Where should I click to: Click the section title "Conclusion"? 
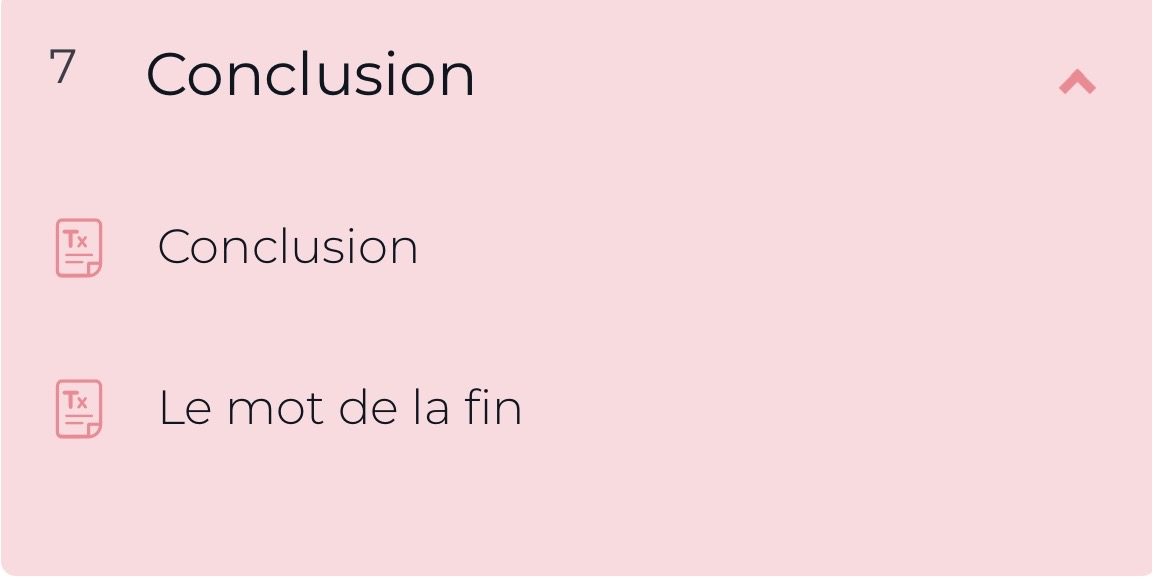[311, 73]
